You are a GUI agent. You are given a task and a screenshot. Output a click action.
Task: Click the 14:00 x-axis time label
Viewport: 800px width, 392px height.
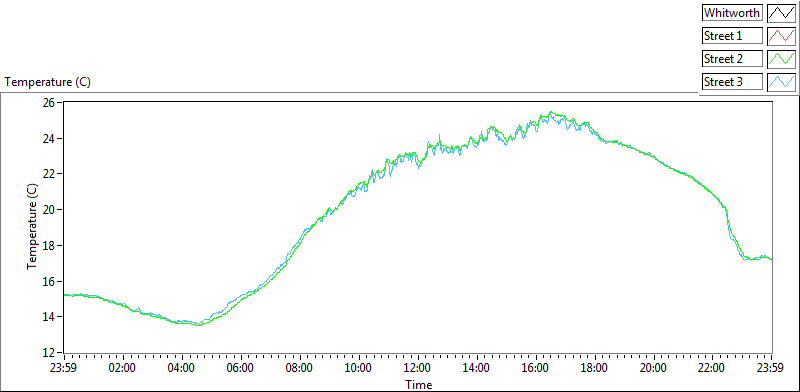(477, 369)
